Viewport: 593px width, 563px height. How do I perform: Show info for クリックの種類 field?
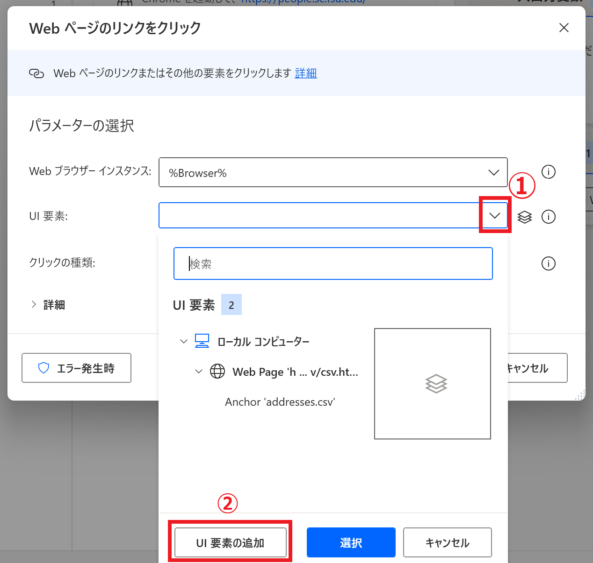coord(548,263)
